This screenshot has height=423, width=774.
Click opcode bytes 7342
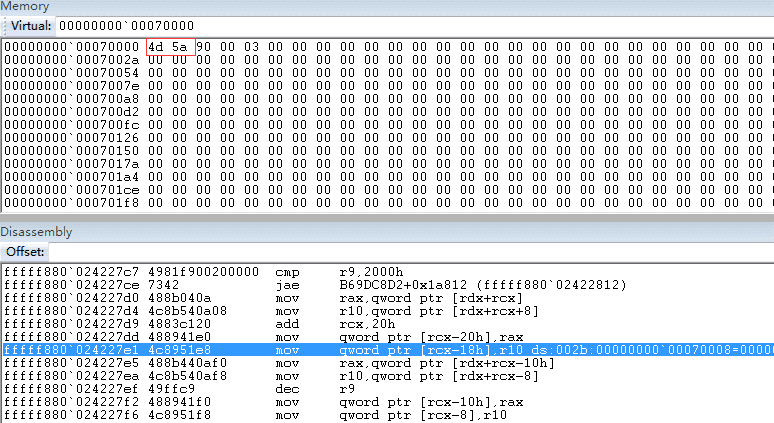163,285
